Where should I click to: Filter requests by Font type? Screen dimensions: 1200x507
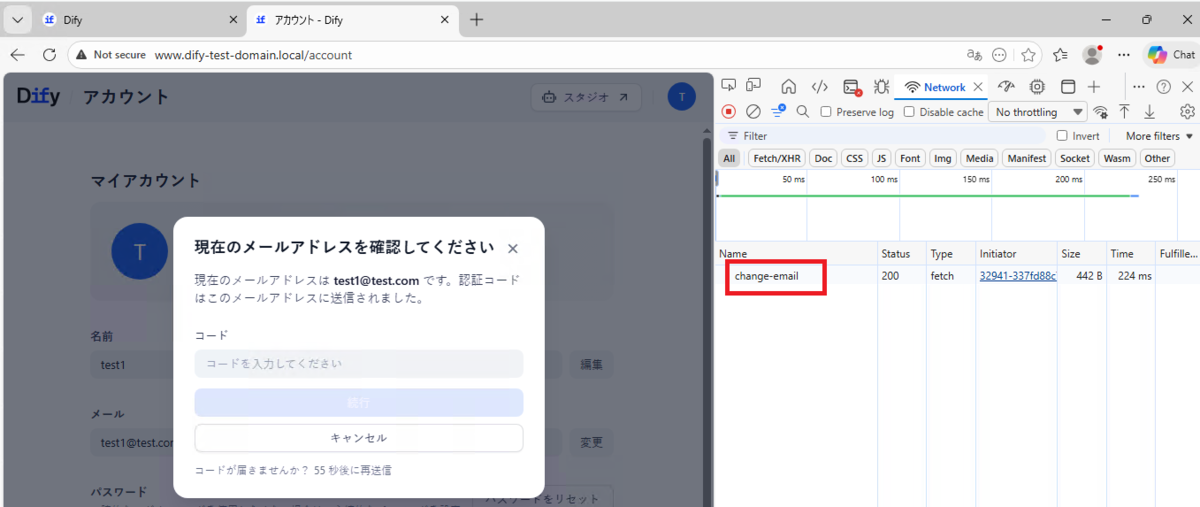(910, 158)
